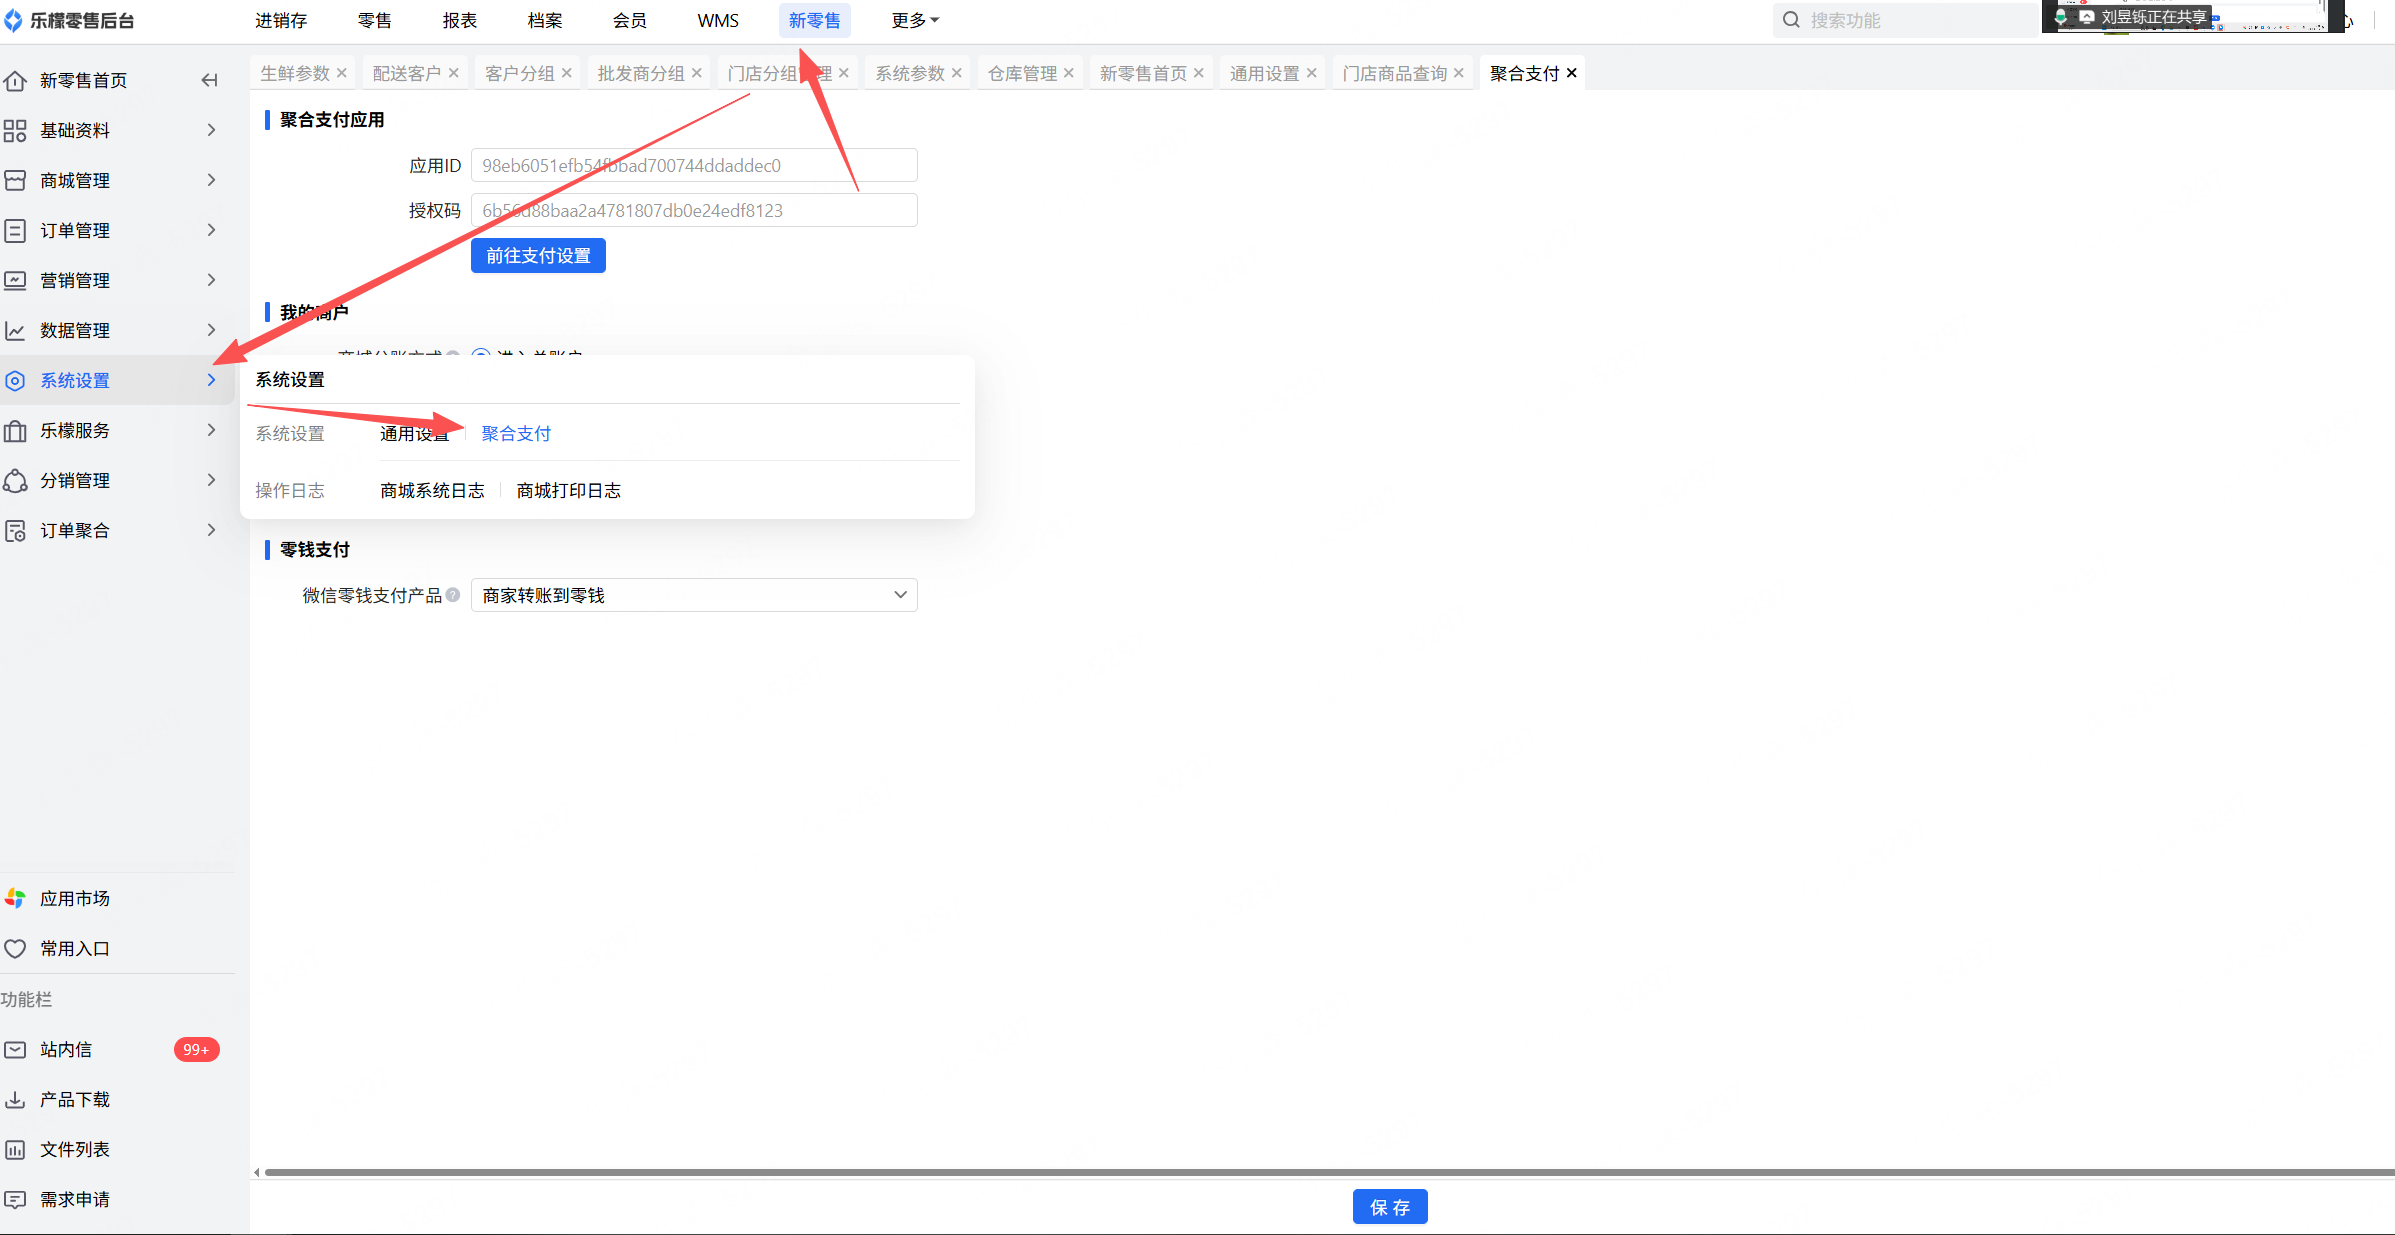Screen dimensions: 2395x1235
Task: Switch to the 会员 top menu
Action: click(x=629, y=20)
